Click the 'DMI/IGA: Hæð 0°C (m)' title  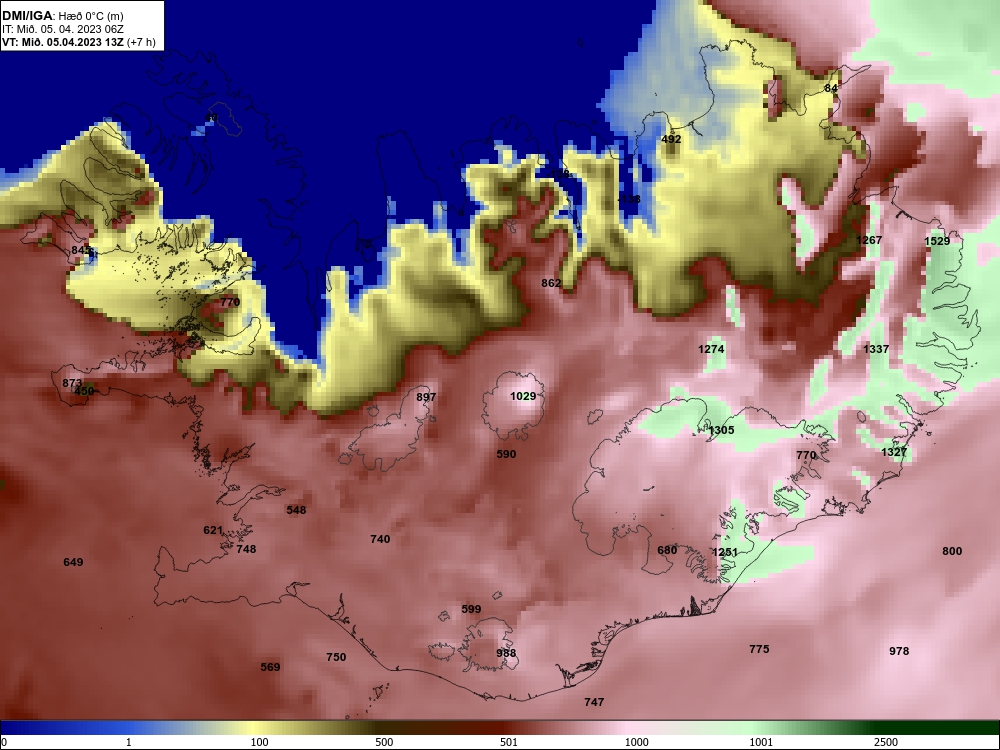point(62,16)
